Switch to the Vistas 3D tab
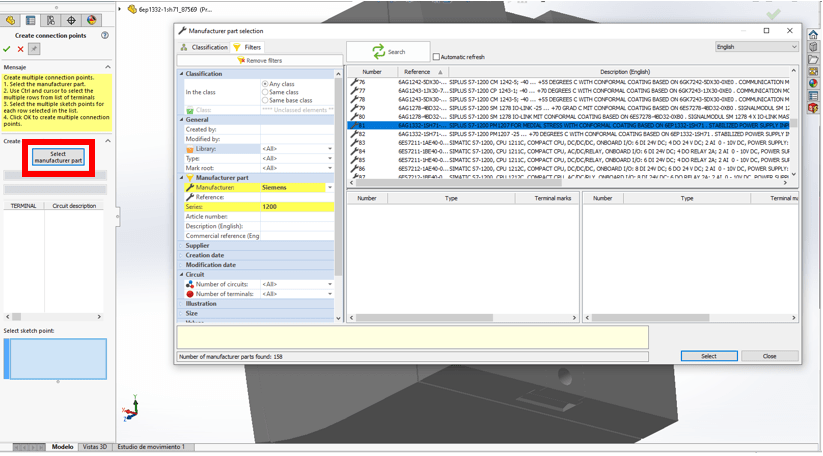The height and width of the screenshot is (456, 823). tap(95, 447)
